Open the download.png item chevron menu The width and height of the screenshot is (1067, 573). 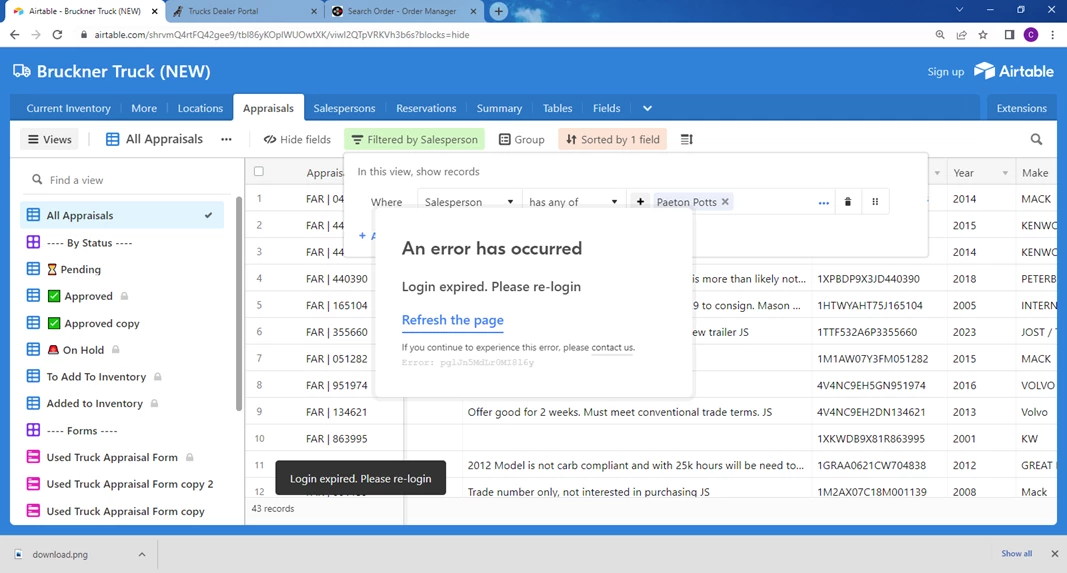click(142, 555)
